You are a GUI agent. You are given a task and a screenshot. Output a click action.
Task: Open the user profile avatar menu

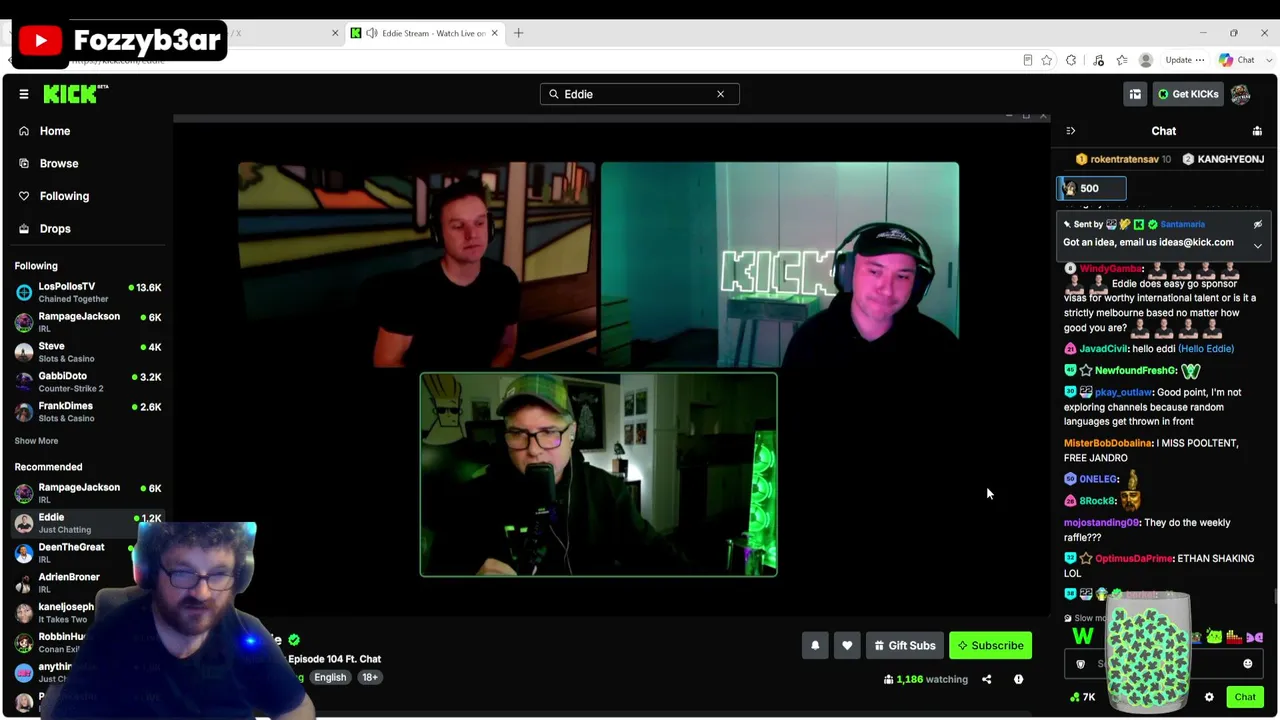pyautogui.click(x=1241, y=94)
